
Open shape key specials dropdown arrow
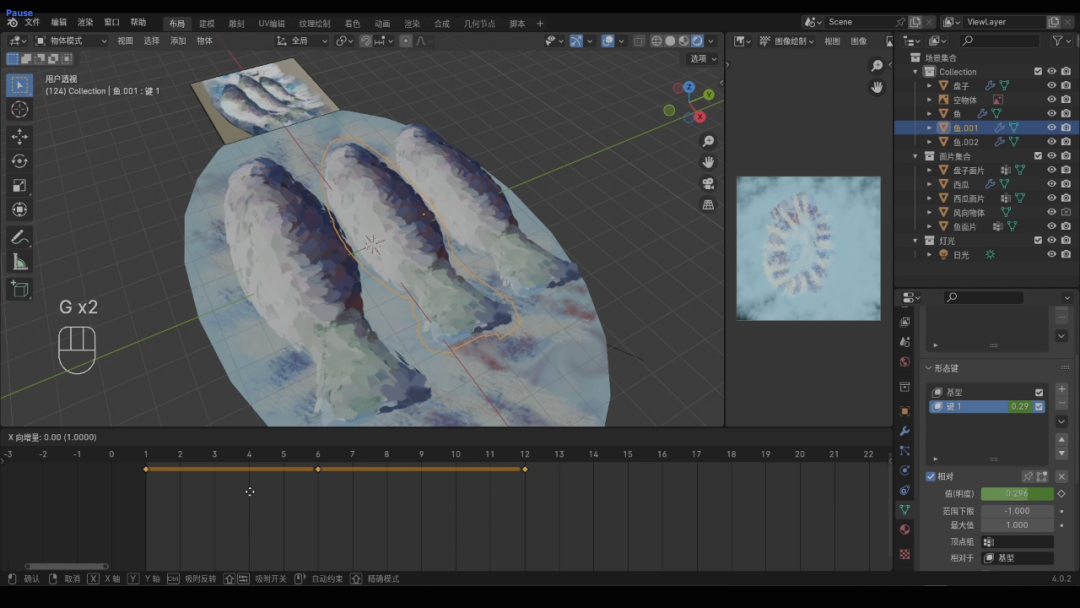tap(1061, 421)
